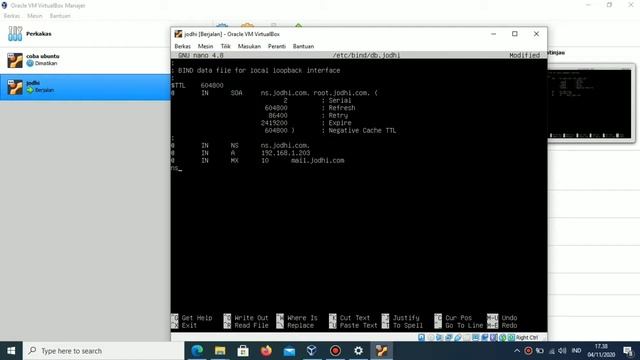The width and height of the screenshot is (640, 360).
Task: Show hidden system tray icons
Action: tap(517, 351)
